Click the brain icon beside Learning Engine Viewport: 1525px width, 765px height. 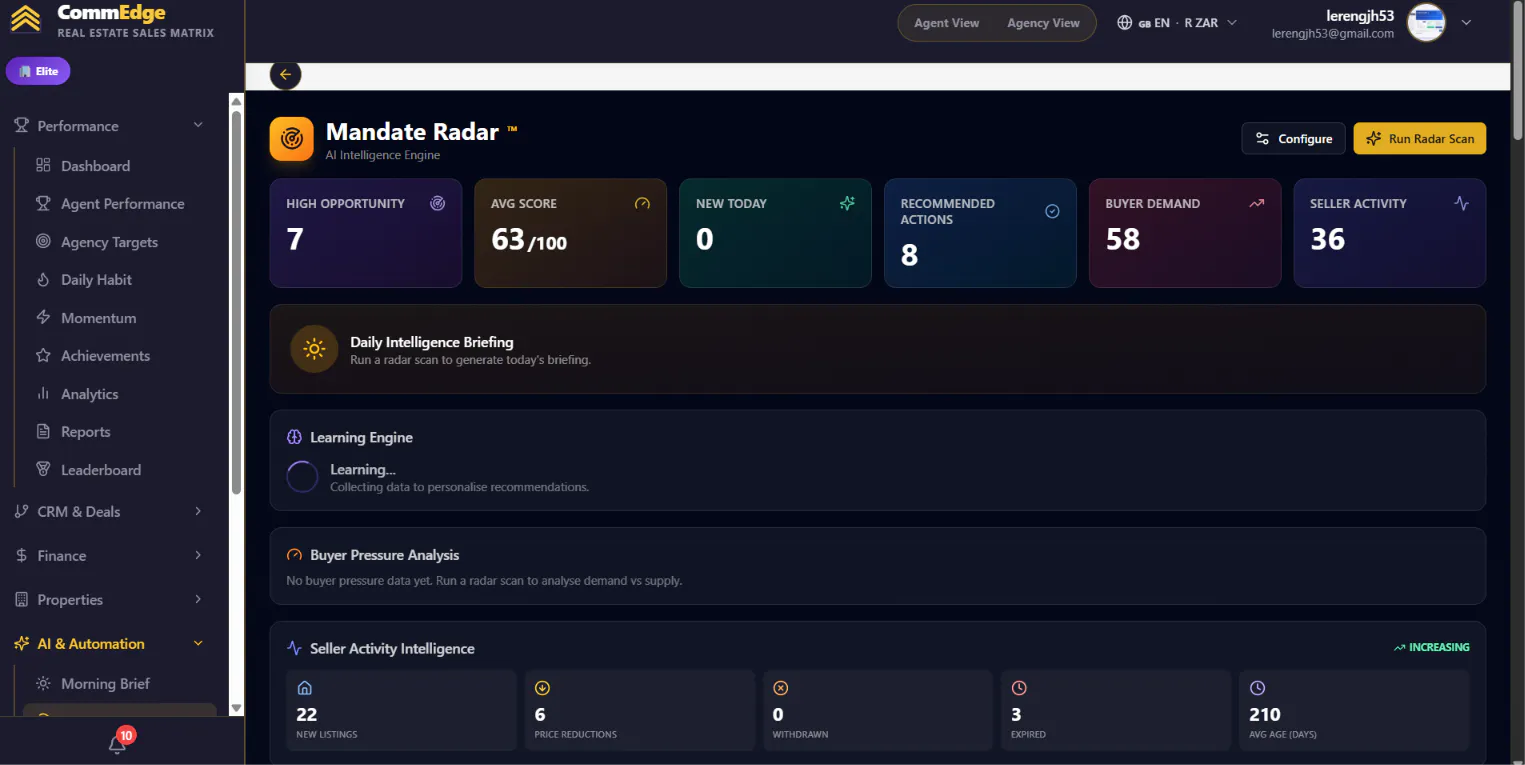click(x=294, y=437)
